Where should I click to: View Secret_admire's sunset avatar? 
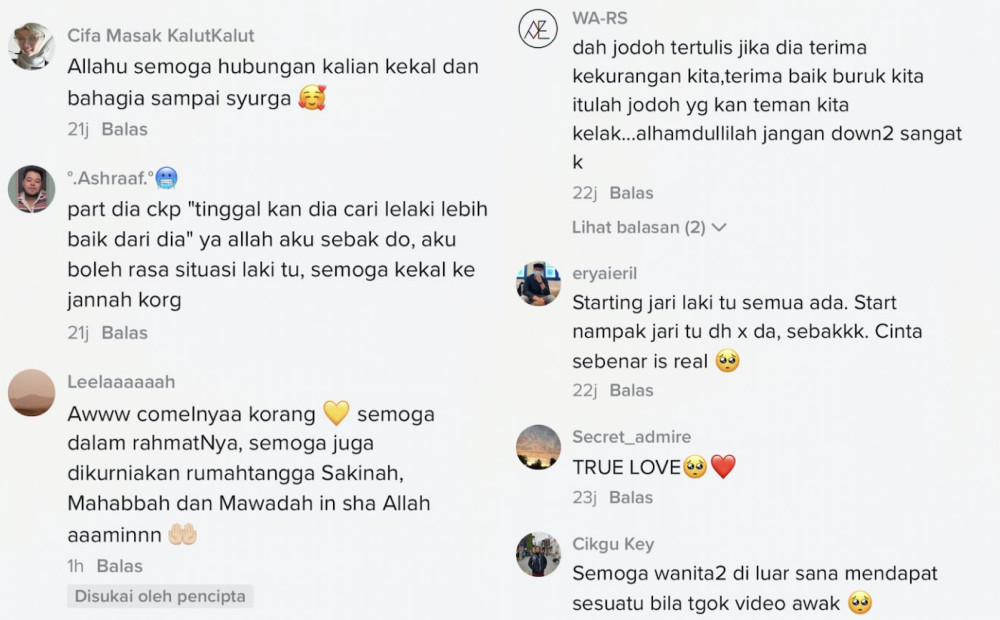pyautogui.click(x=538, y=447)
